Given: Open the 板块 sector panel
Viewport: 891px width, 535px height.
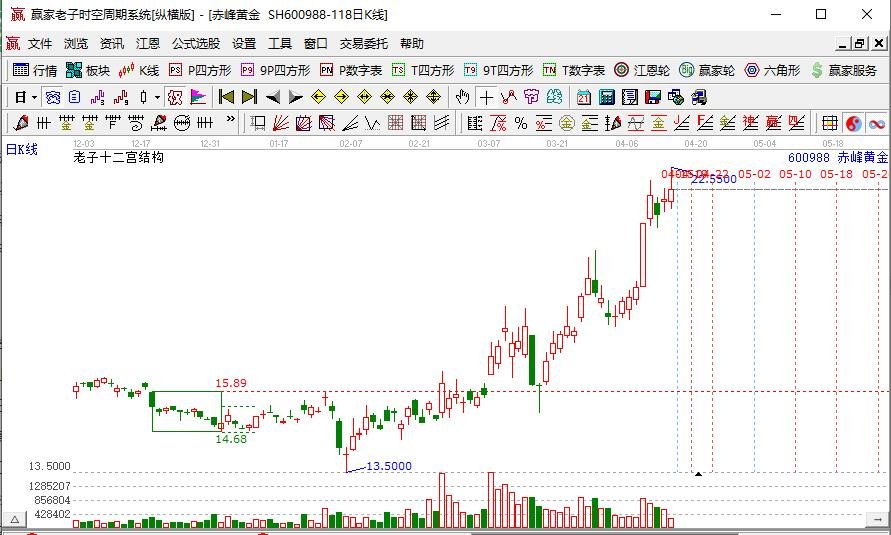Looking at the screenshot, I should (88, 70).
